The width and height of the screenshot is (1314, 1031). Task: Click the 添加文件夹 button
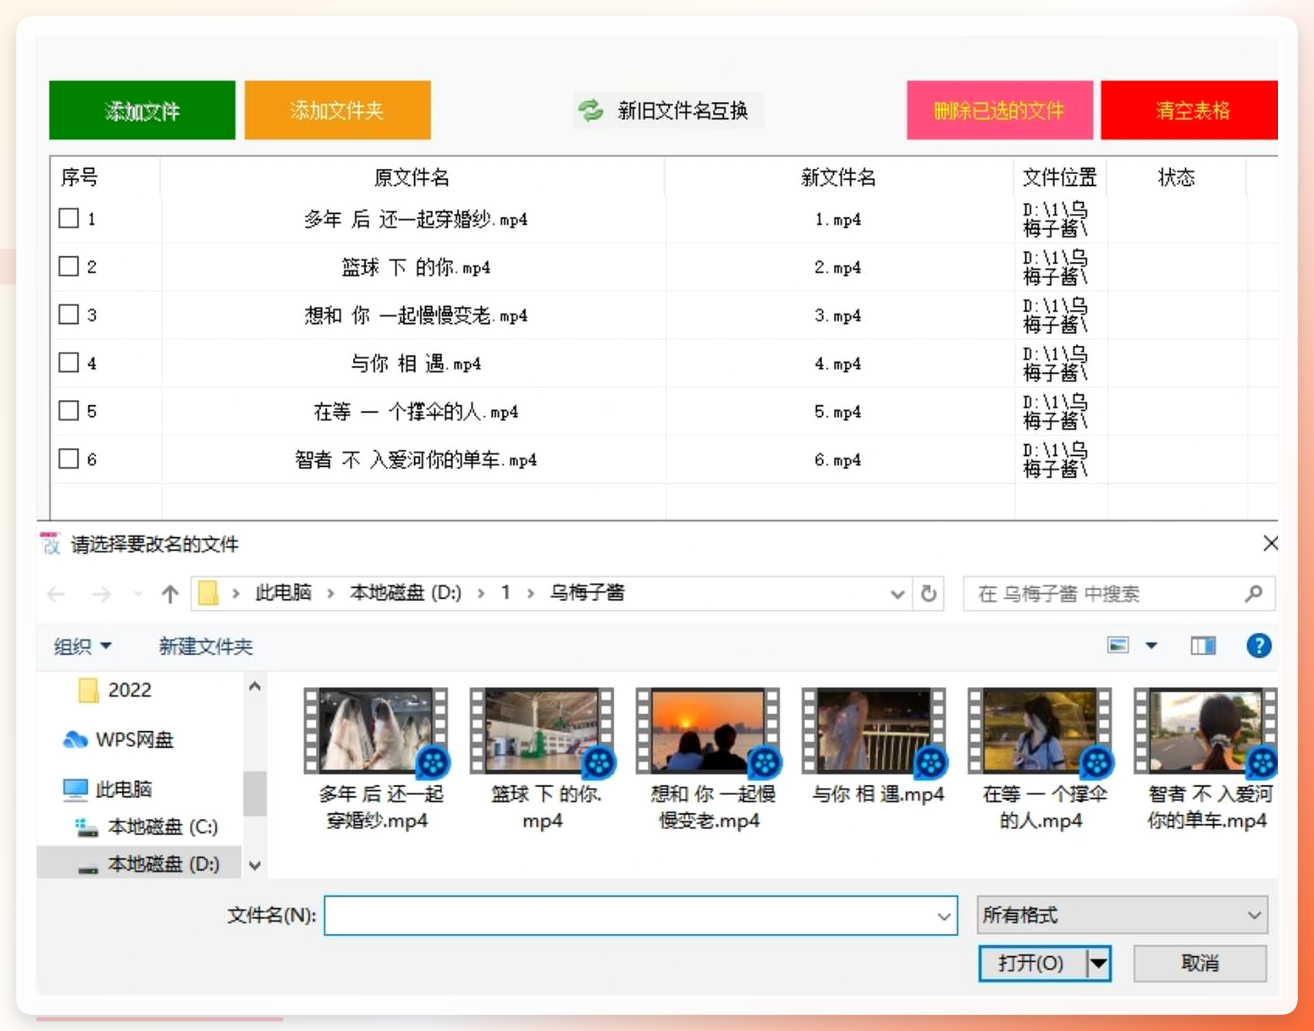point(338,110)
